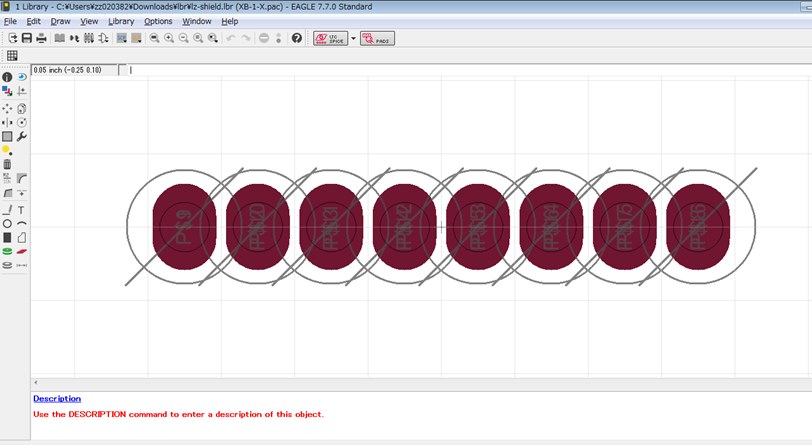Click the traffic-light Go icon

(279, 38)
